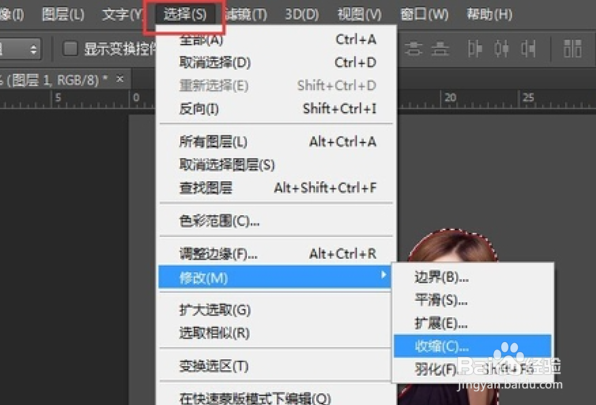Image resolution: width=596 pixels, height=405 pixels.
Task: Expand the 修改(M) submenu
Action: point(274,277)
